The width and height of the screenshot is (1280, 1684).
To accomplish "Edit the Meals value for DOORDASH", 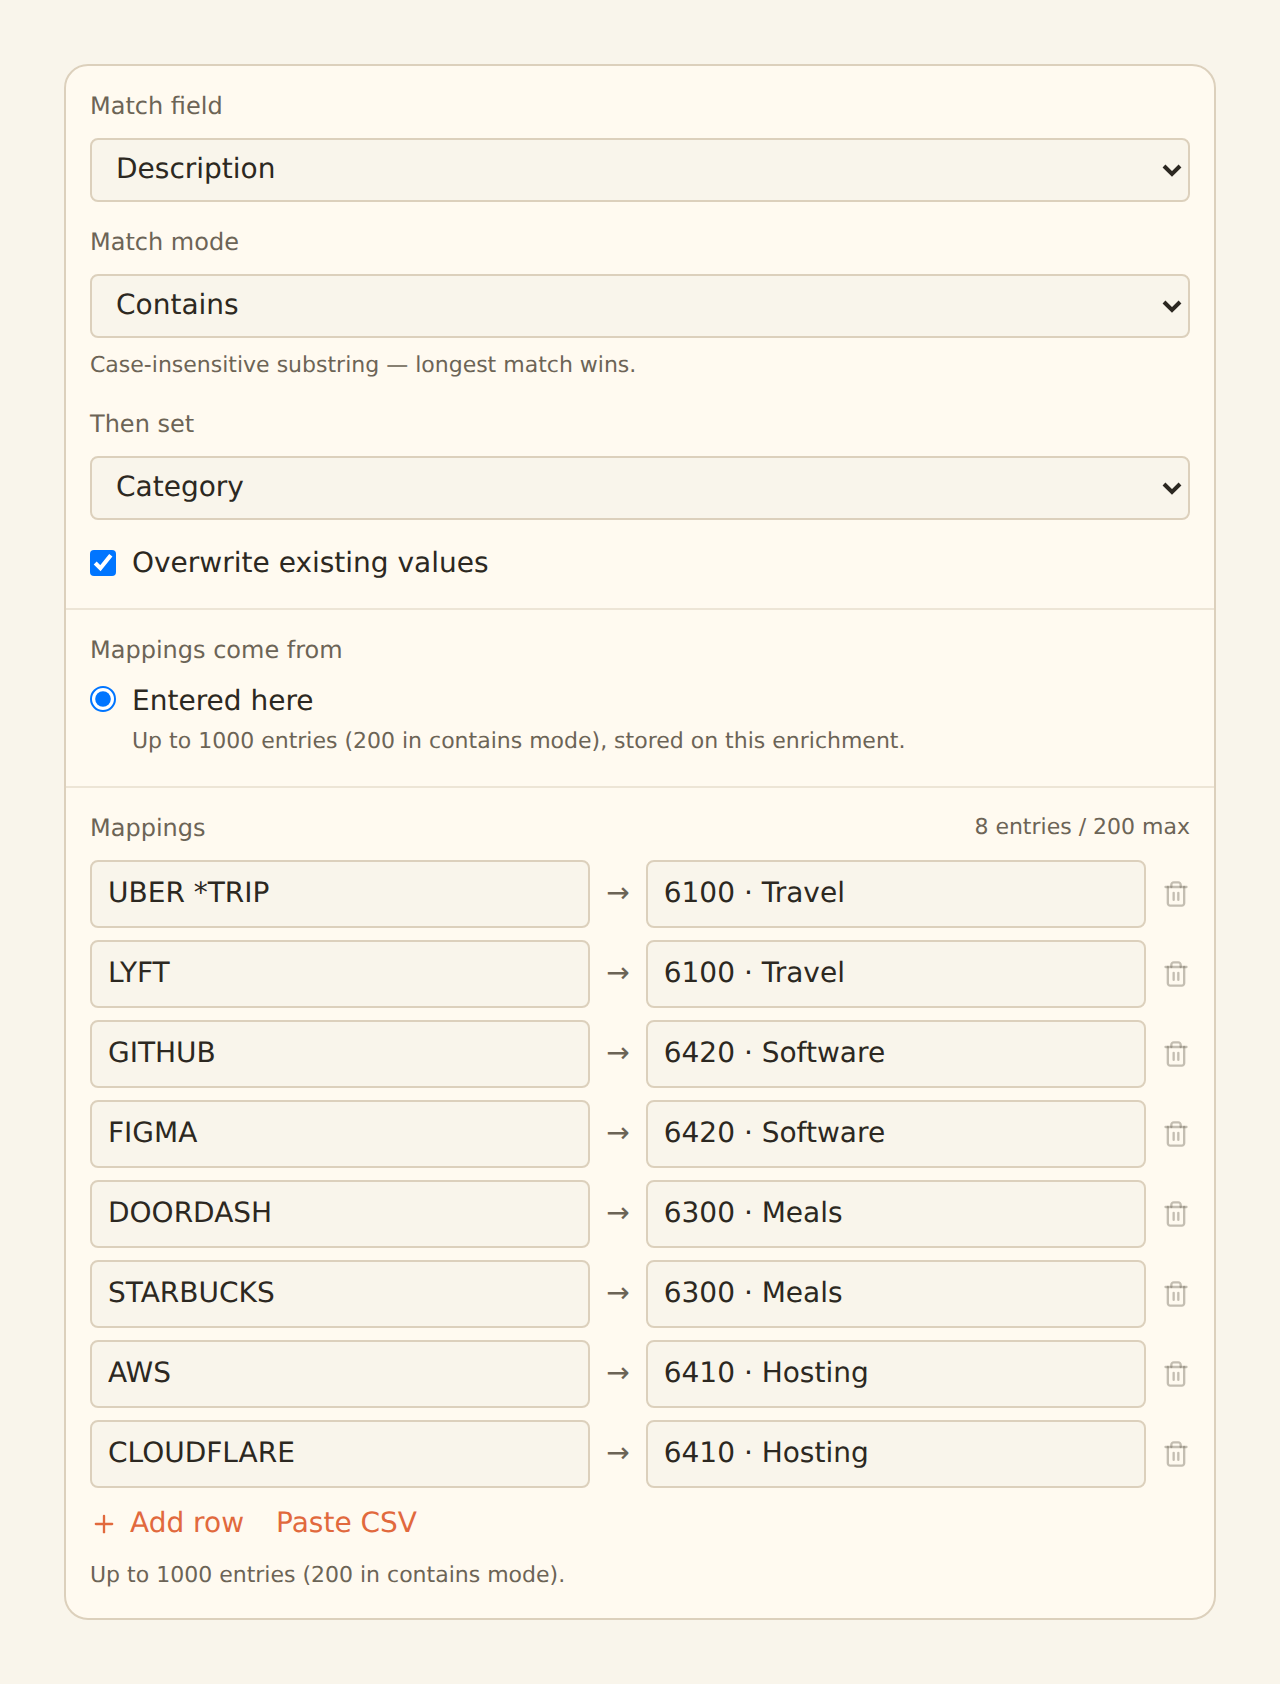I will pos(896,1214).
